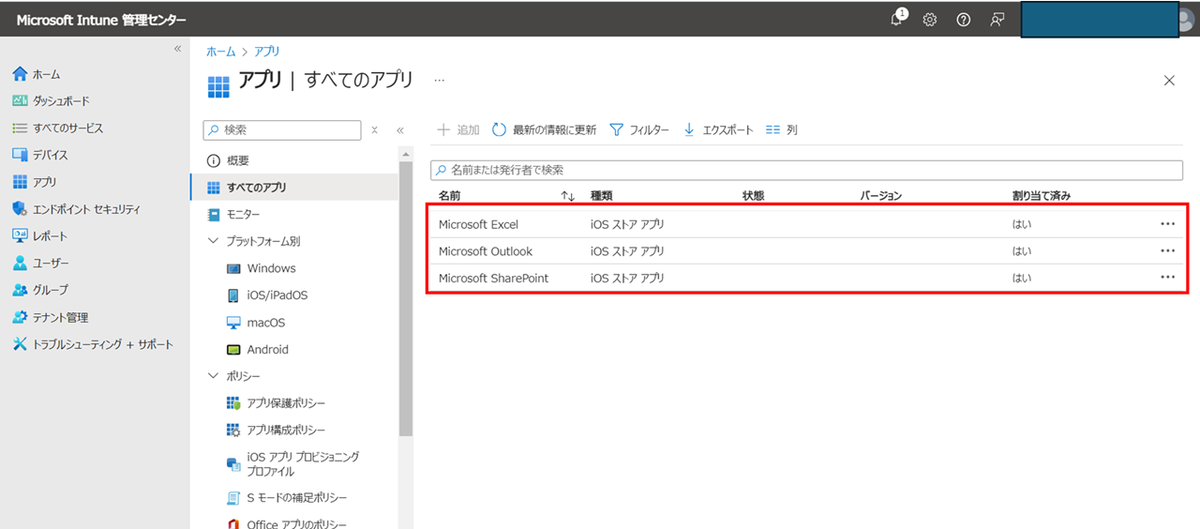Open the settings gear icon
Image resolution: width=1200 pixels, height=529 pixels.
(x=930, y=19)
